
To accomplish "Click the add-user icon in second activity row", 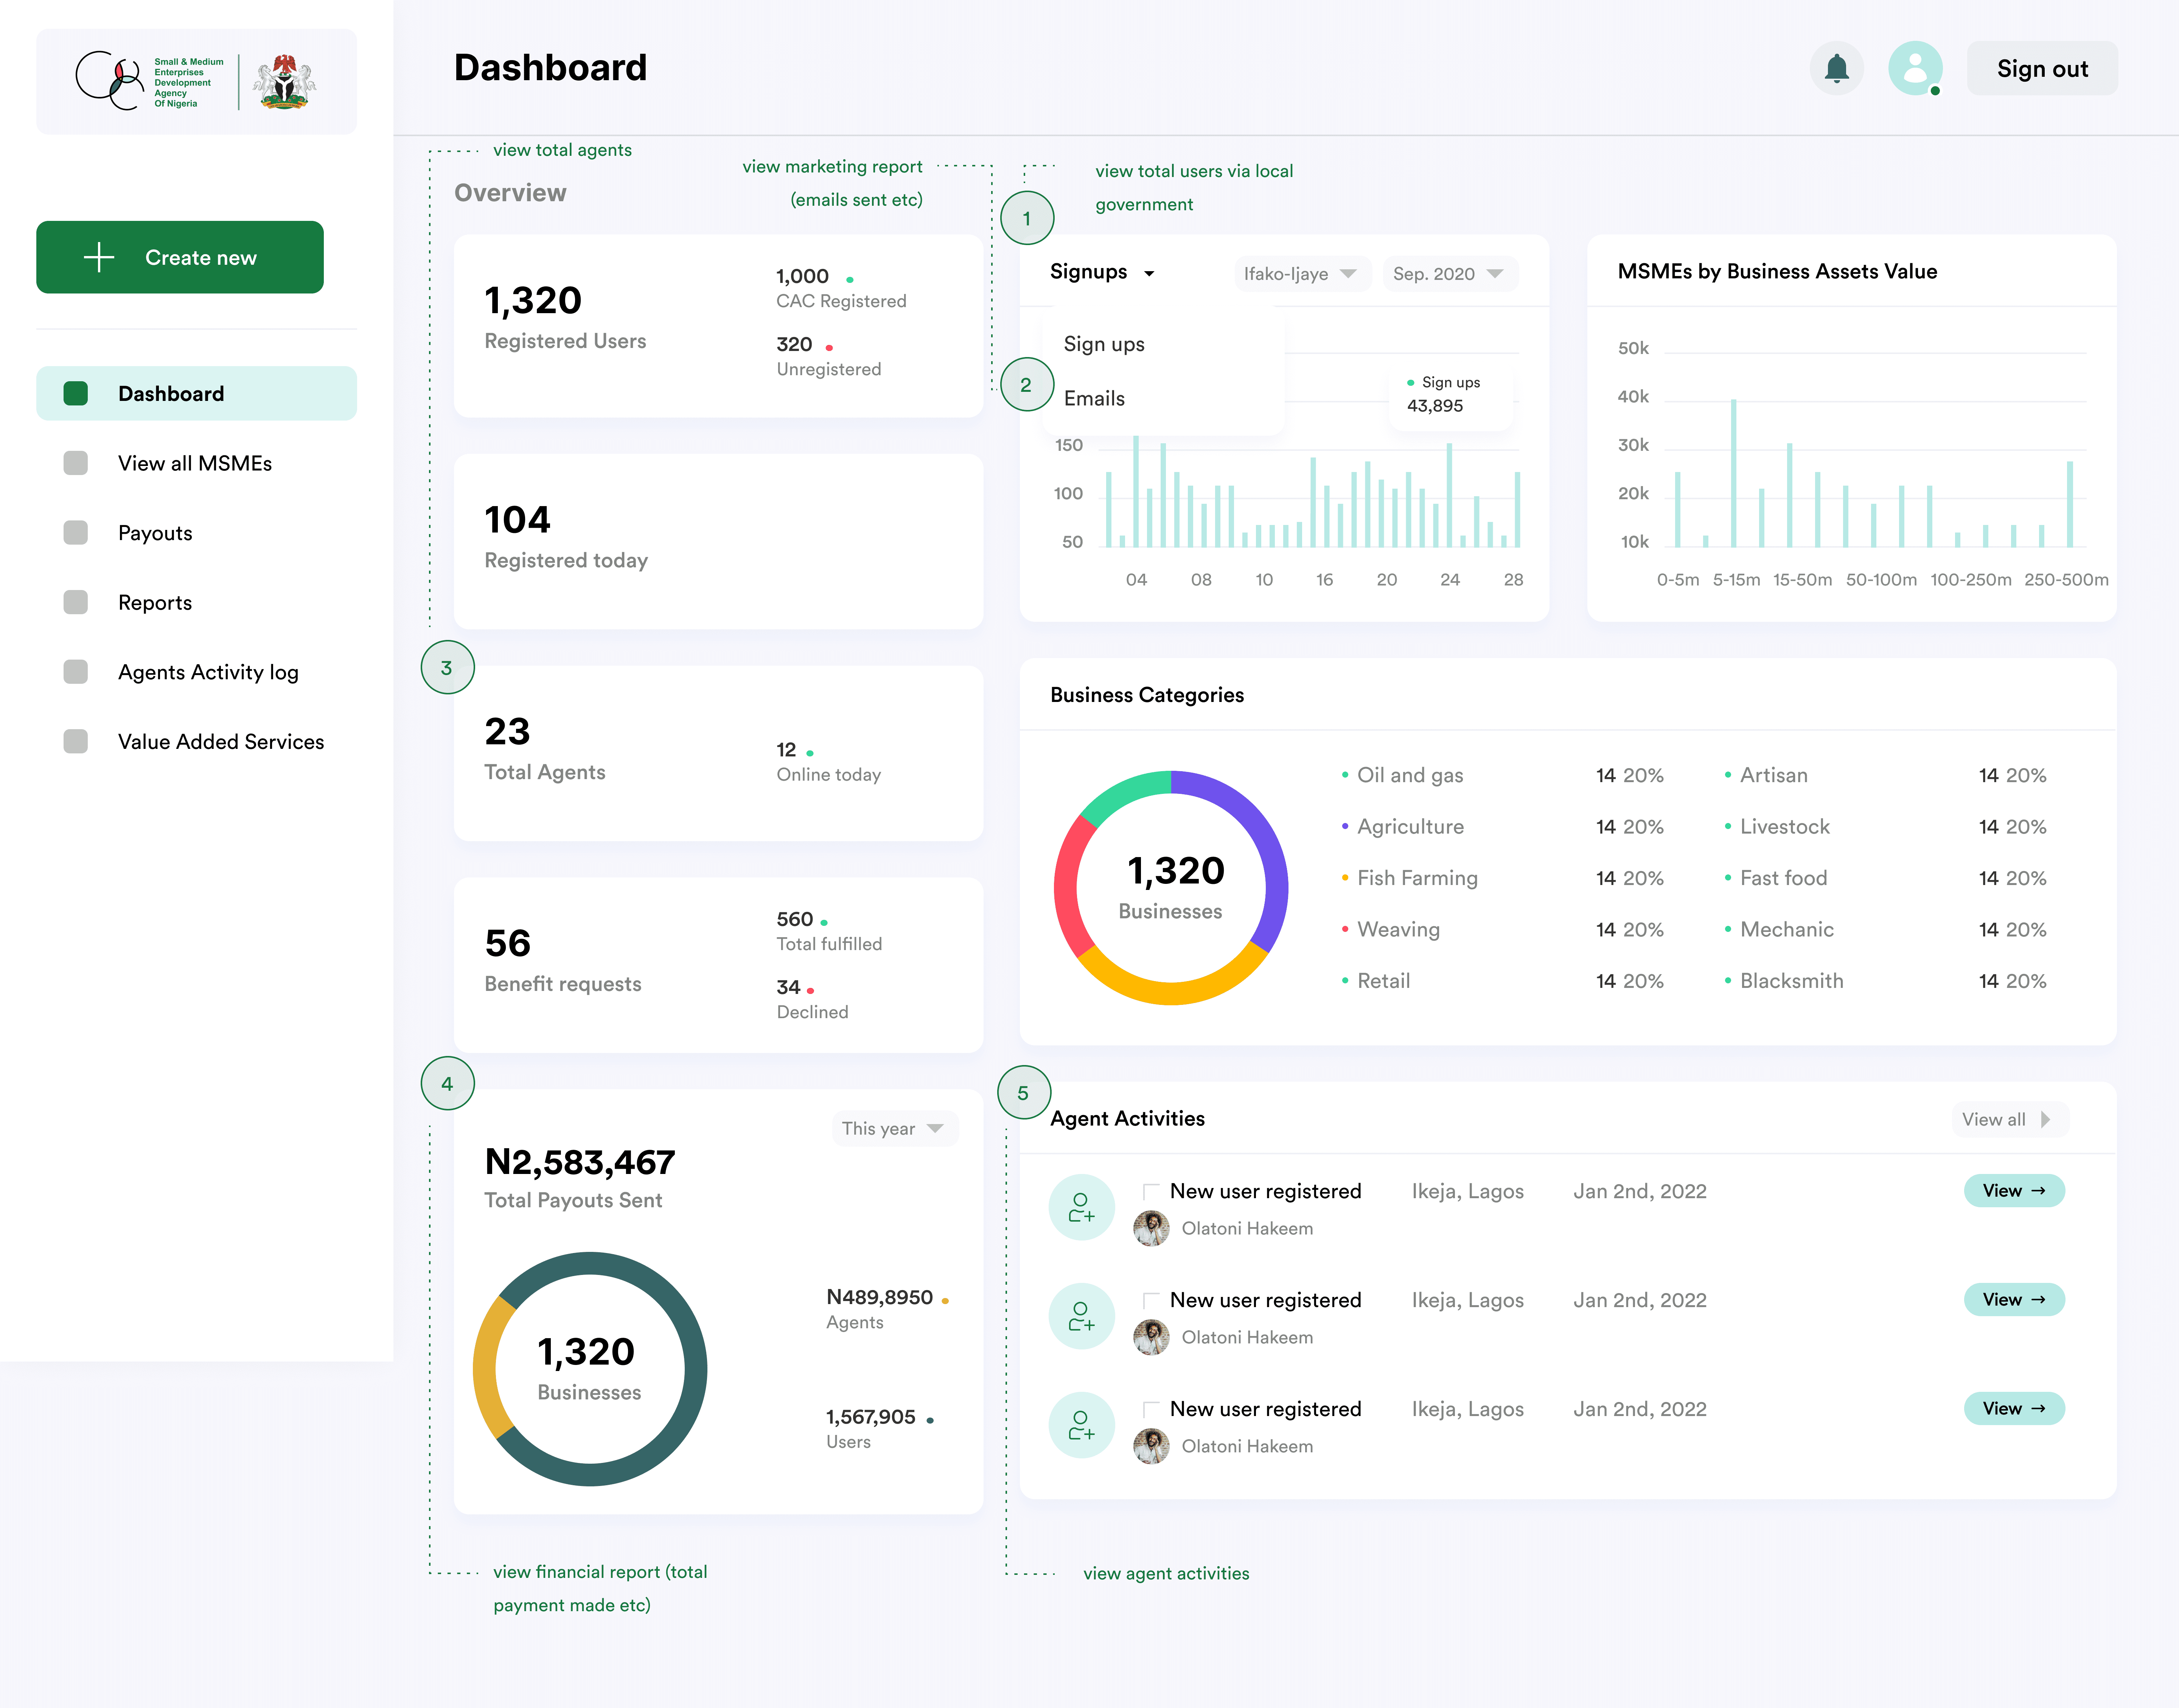I will pos(1081,1316).
